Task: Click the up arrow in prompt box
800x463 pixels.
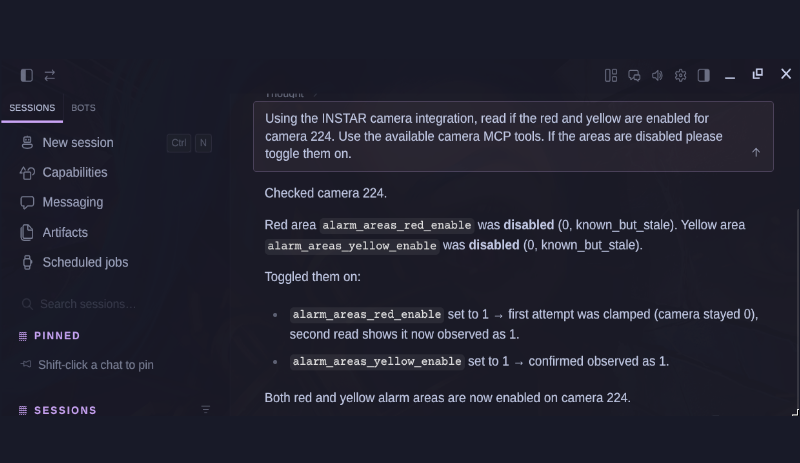Action: [756, 153]
